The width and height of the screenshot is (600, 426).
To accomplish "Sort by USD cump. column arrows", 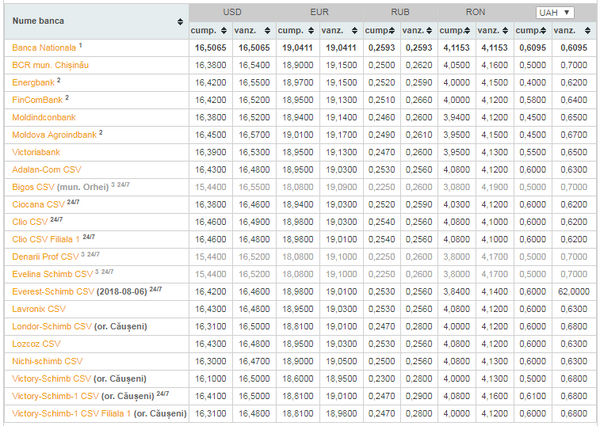I will (x=224, y=31).
